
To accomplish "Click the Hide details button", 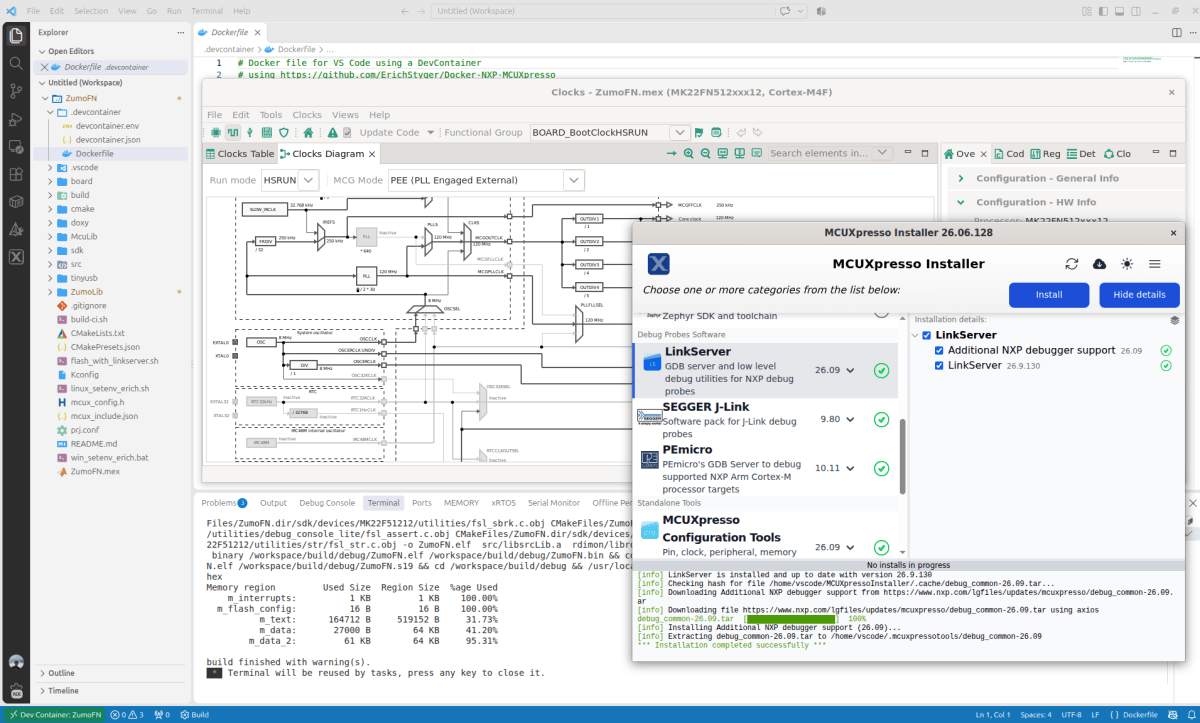I will click(x=1139, y=295).
